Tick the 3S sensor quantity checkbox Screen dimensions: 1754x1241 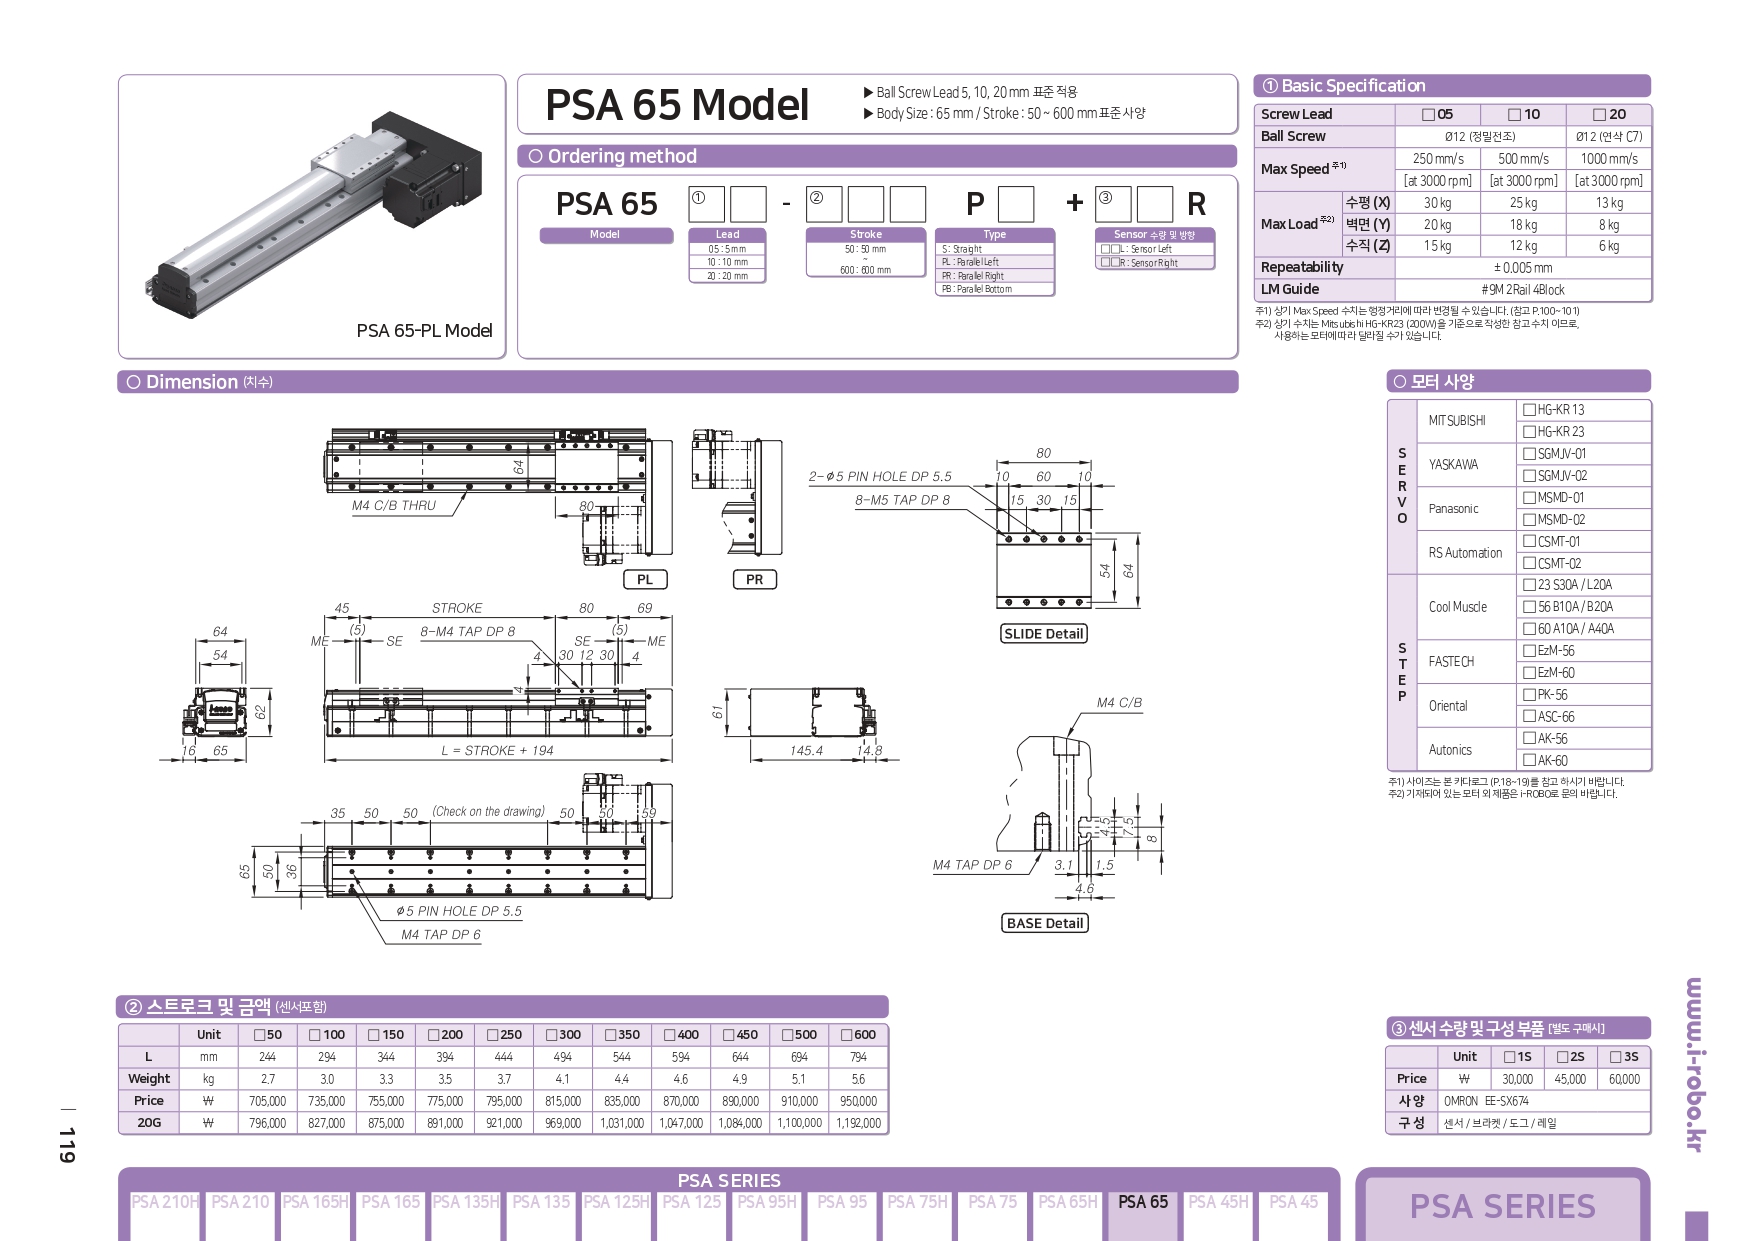pyautogui.click(x=1617, y=1057)
